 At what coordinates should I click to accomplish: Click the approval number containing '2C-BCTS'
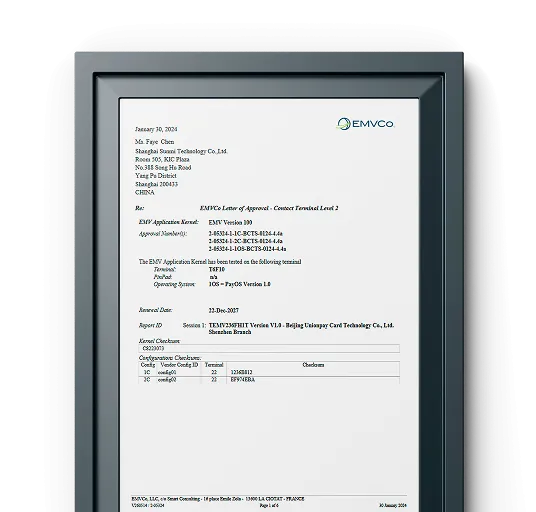[x=245, y=241]
